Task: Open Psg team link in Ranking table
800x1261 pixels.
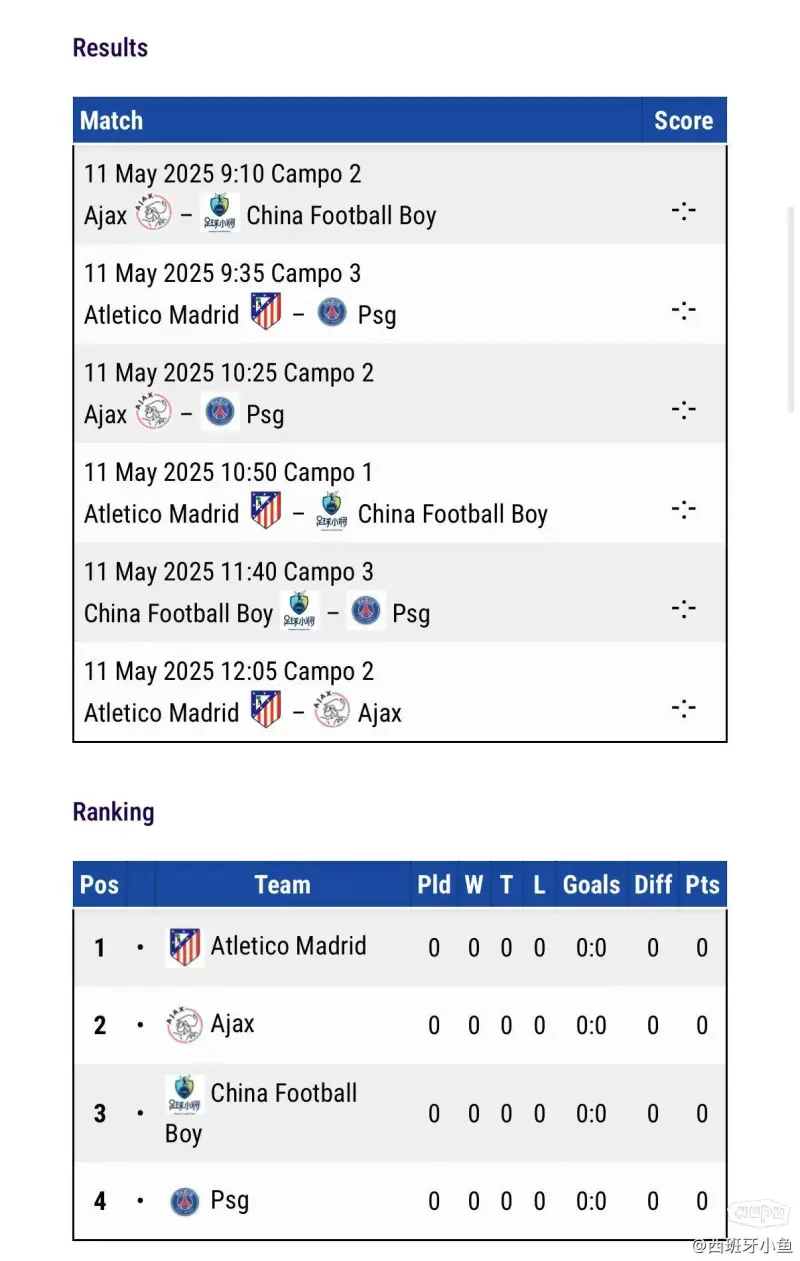Action: pyautogui.click(x=229, y=1200)
